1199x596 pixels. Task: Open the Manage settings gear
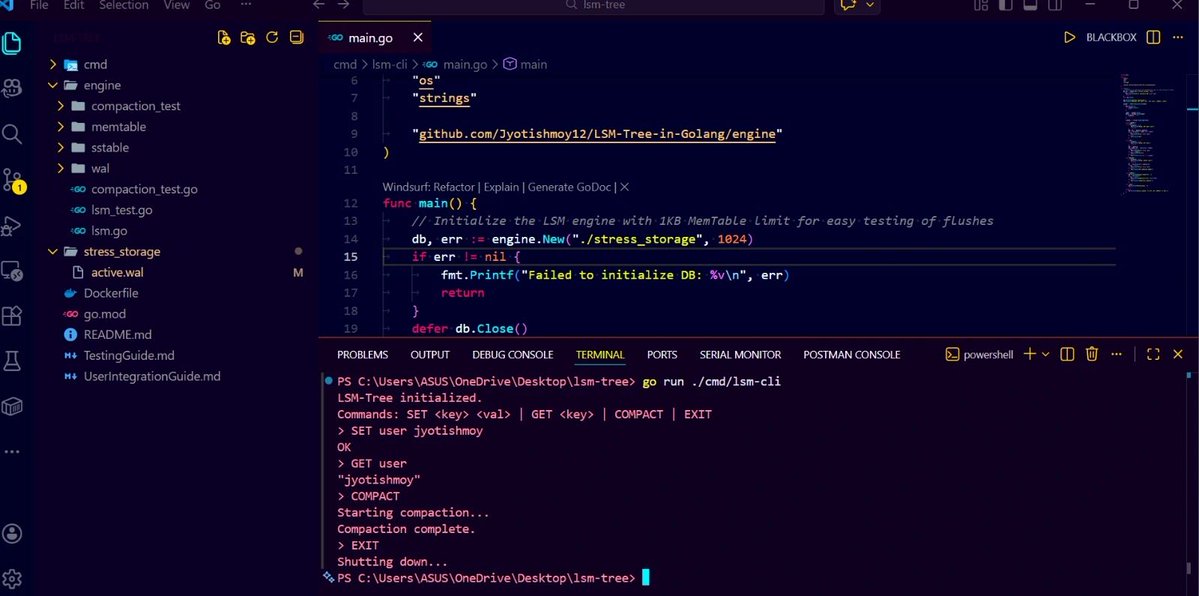pos(11,578)
